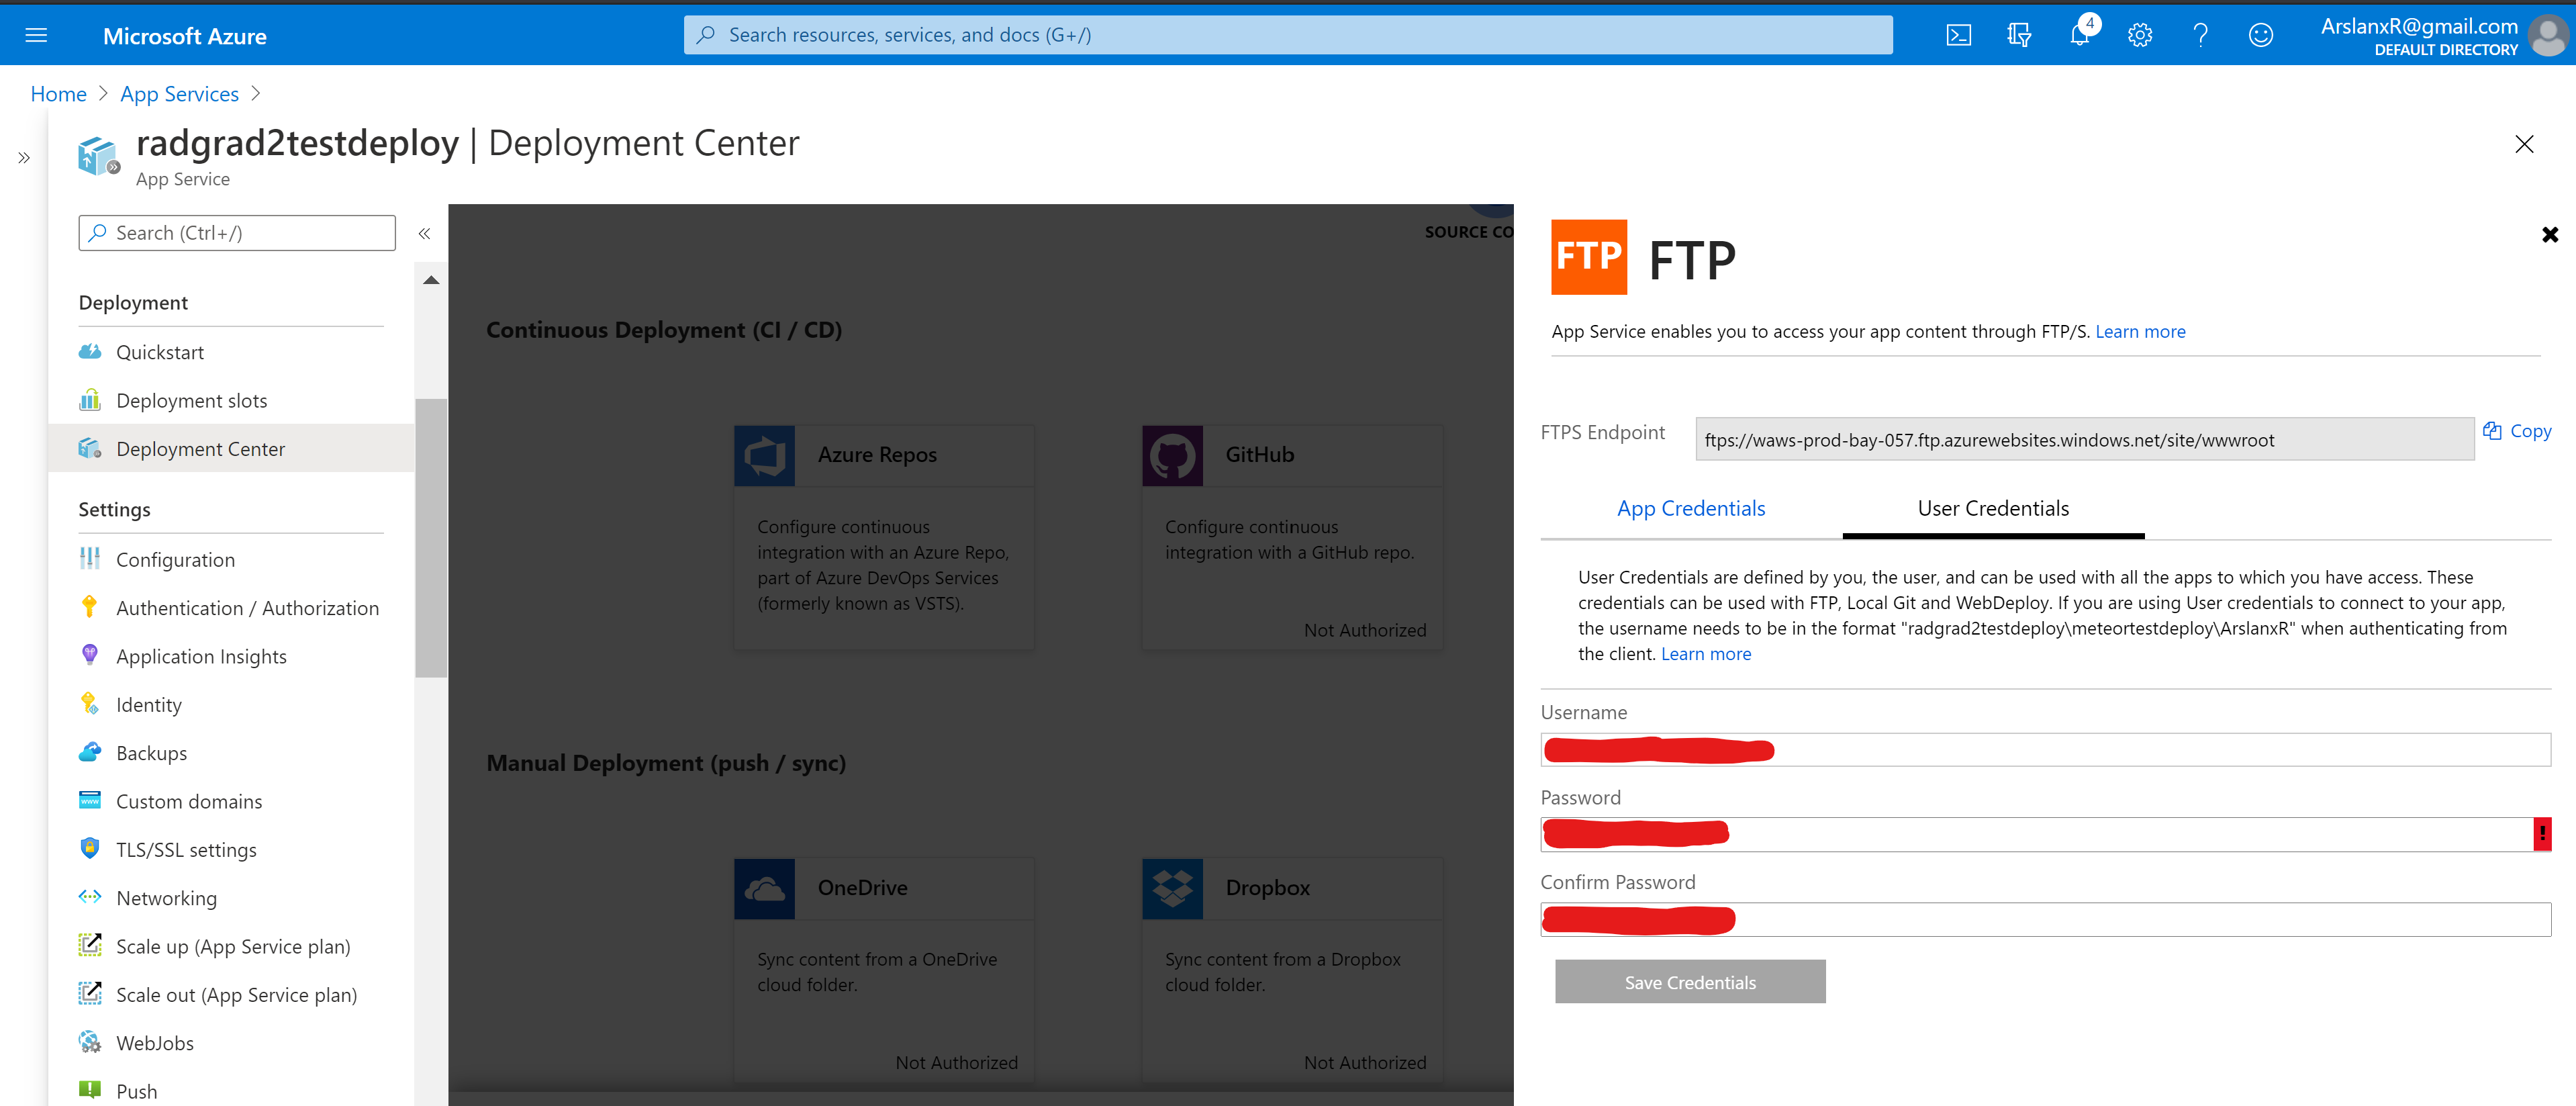The height and width of the screenshot is (1106, 2576).
Task: Open Scale up (App Service plan)
Action: tap(231, 946)
